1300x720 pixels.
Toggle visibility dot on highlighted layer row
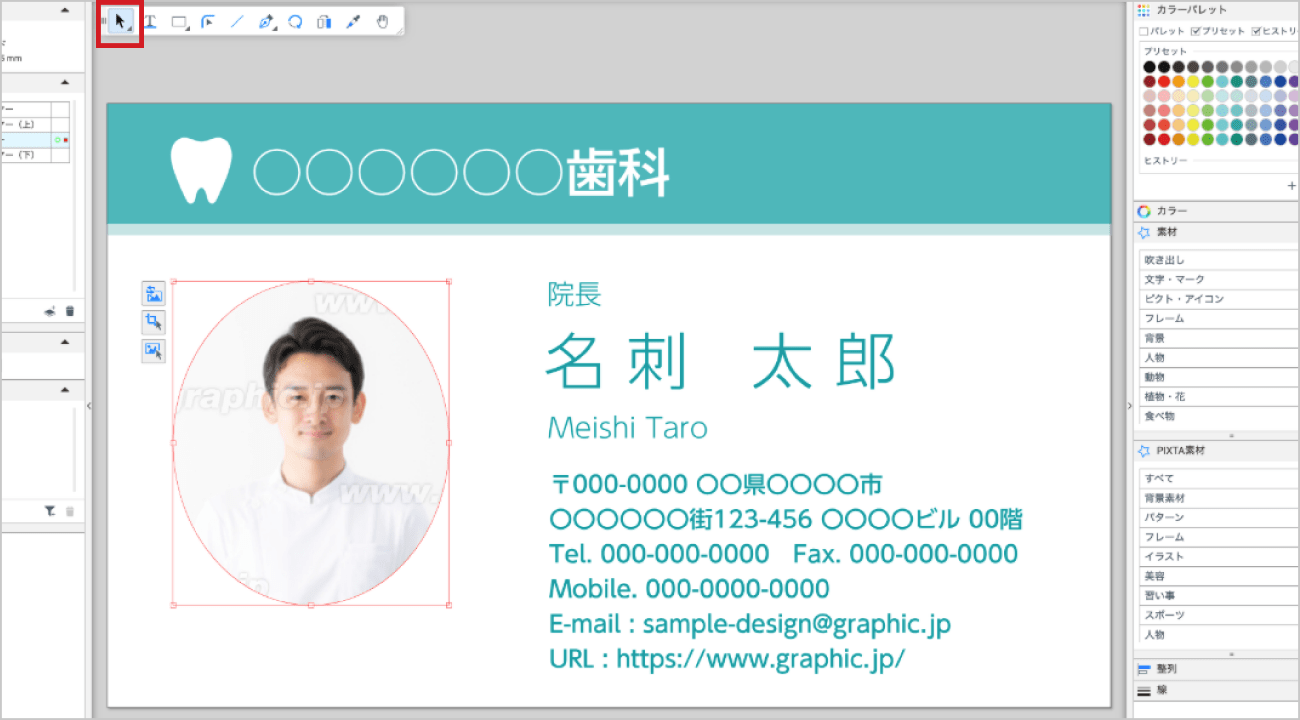[x=58, y=140]
